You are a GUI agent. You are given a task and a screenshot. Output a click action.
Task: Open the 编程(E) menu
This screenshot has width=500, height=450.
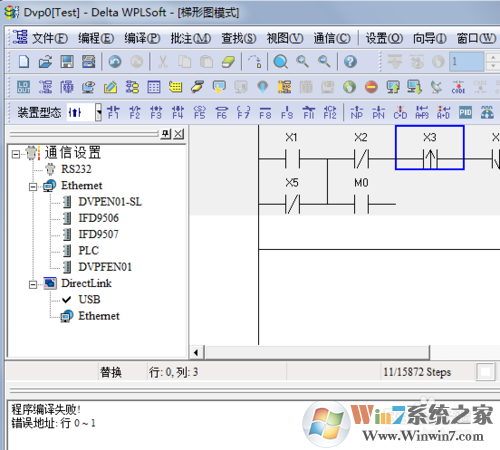(96, 38)
